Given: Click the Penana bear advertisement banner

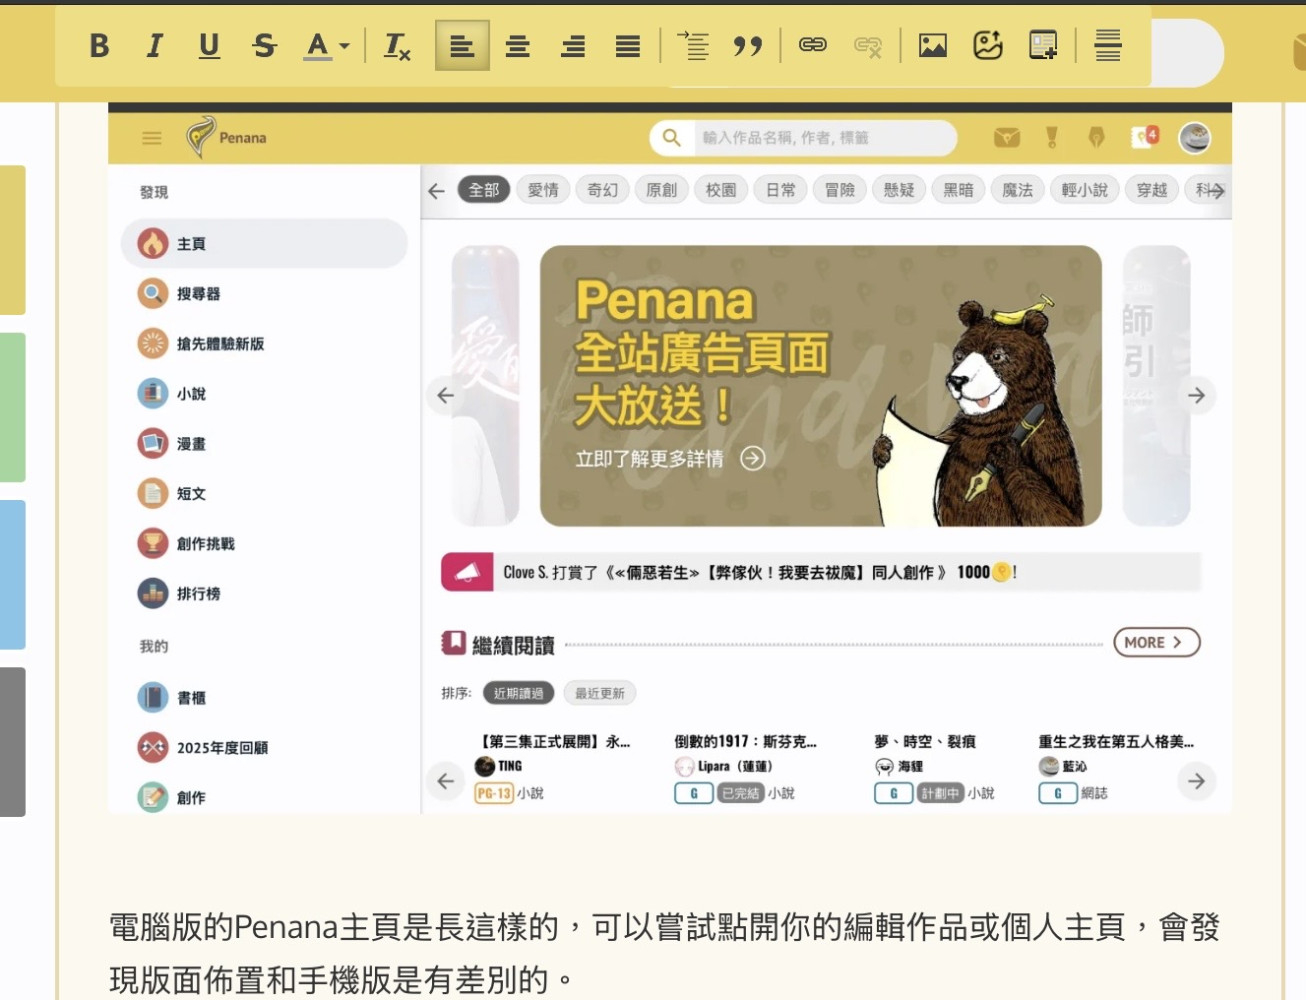Looking at the screenshot, I should tap(821, 386).
